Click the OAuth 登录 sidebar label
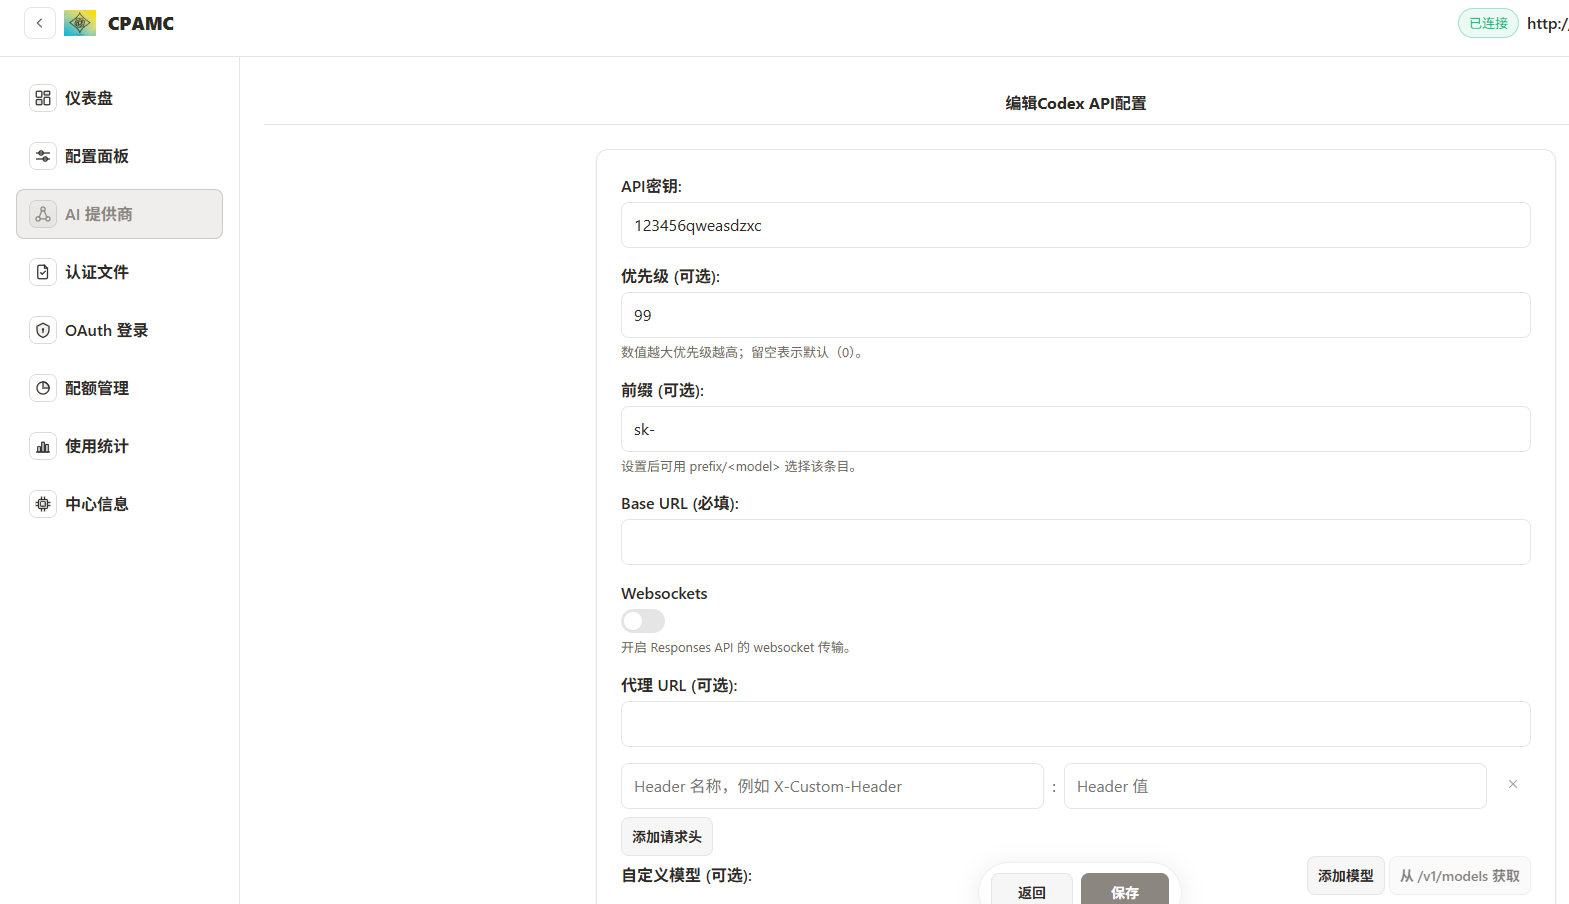This screenshot has width=1569, height=904. click(x=107, y=330)
